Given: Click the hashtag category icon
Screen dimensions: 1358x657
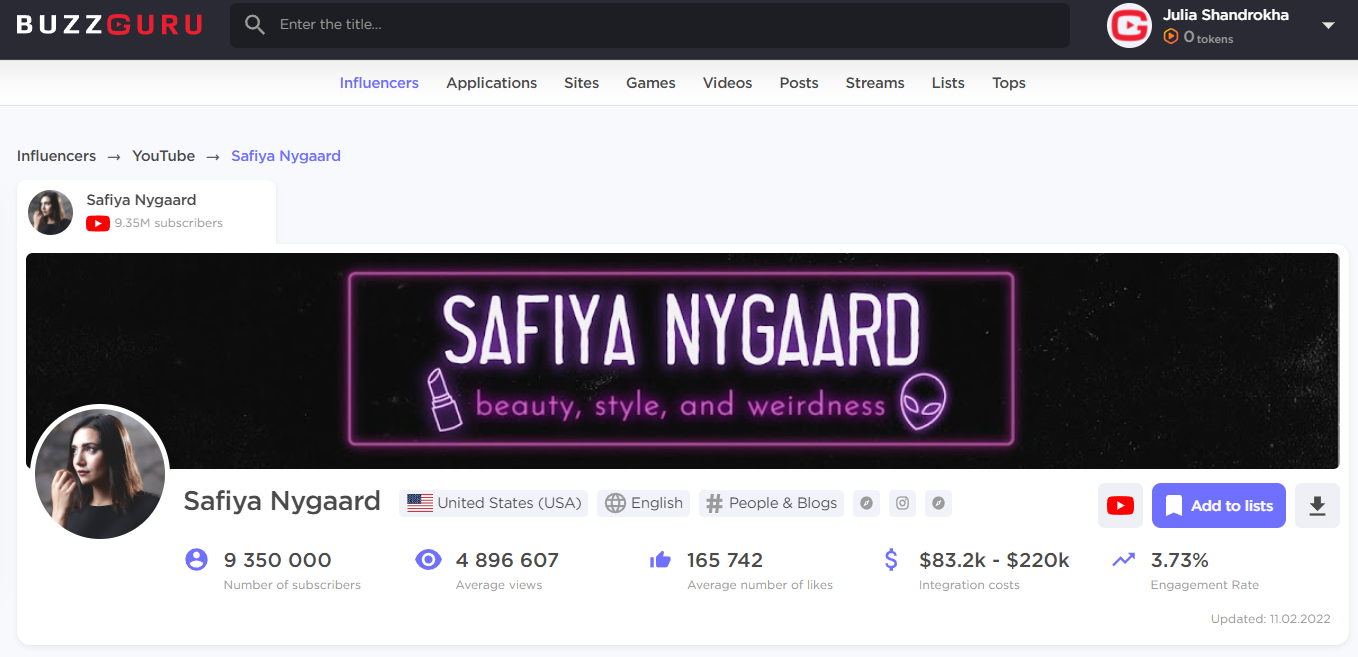Looking at the screenshot, I should tap(714, 503).
